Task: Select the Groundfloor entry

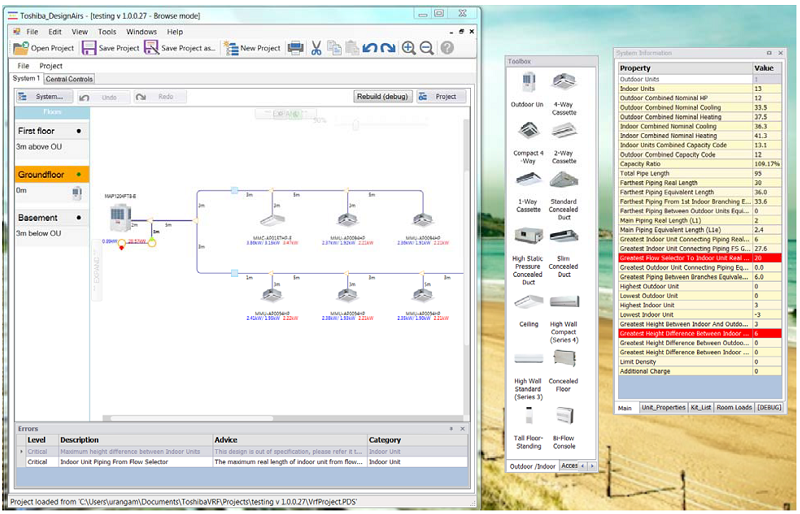Action: [x=52, y=175]
